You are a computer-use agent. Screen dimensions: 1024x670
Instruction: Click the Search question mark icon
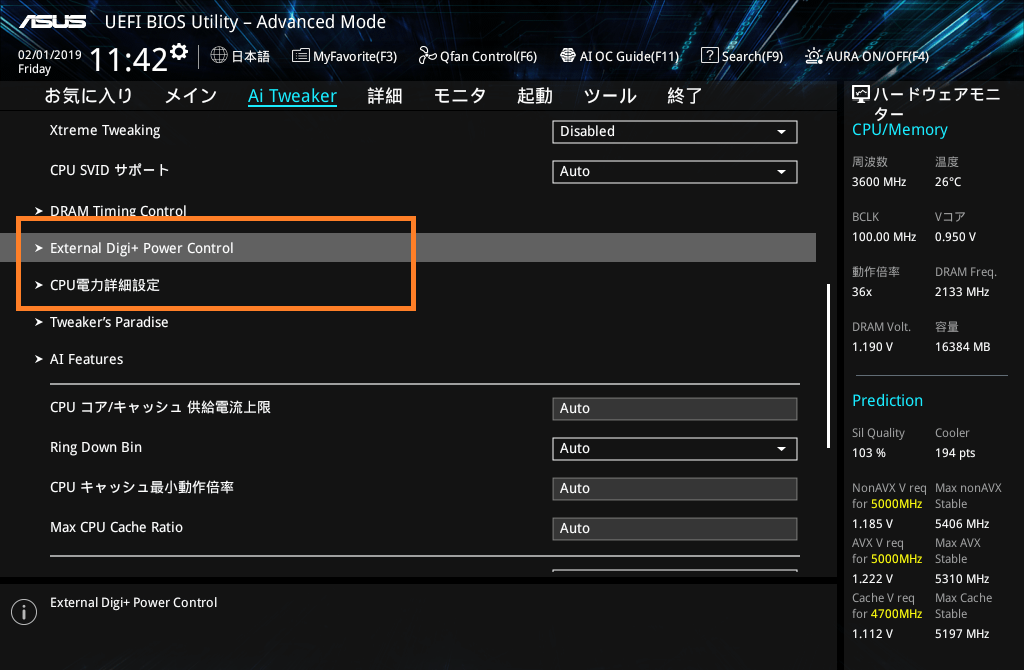point(709,56)
